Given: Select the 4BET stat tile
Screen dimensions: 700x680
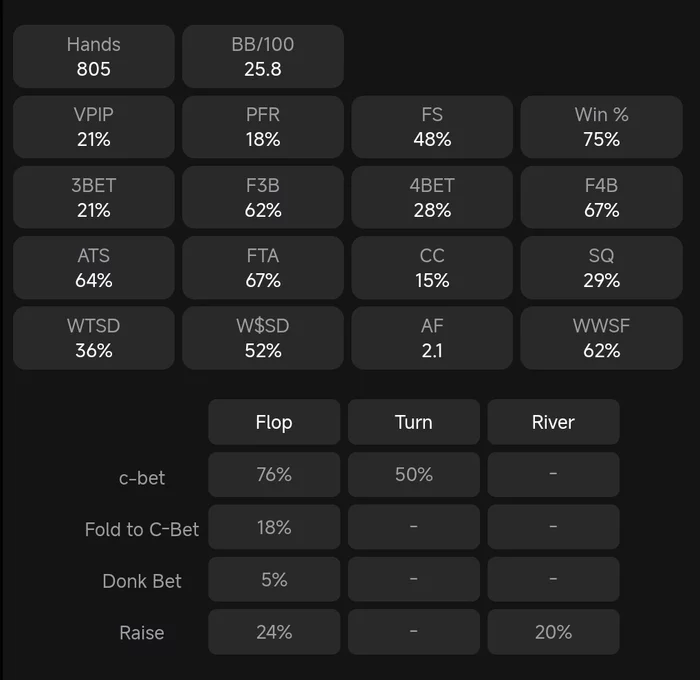Looking at the screenshot, I should (x=432, y=198).
